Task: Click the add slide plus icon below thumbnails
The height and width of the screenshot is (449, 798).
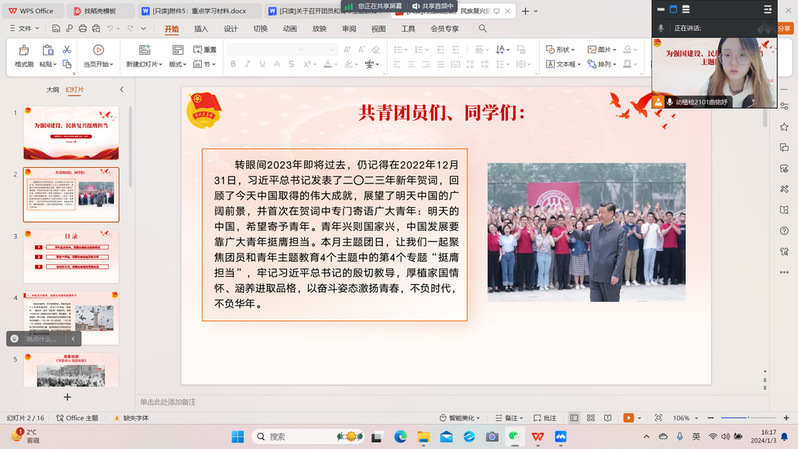Action: tap(68, 397)
